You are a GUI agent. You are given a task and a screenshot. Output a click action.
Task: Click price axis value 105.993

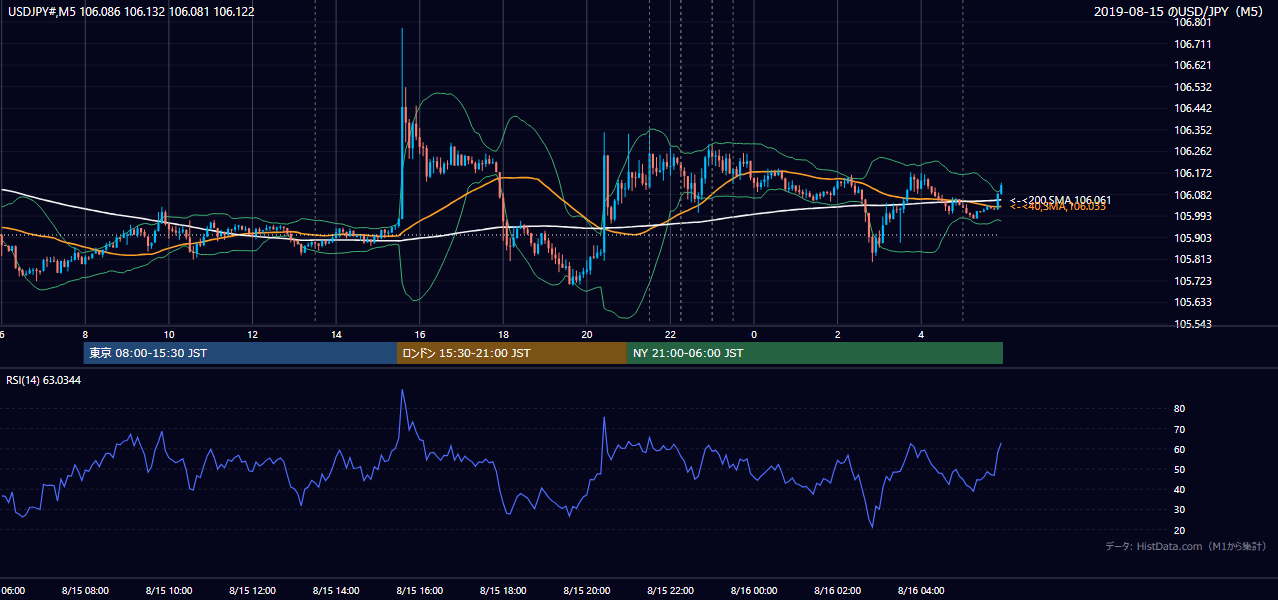click(1194, 216)
